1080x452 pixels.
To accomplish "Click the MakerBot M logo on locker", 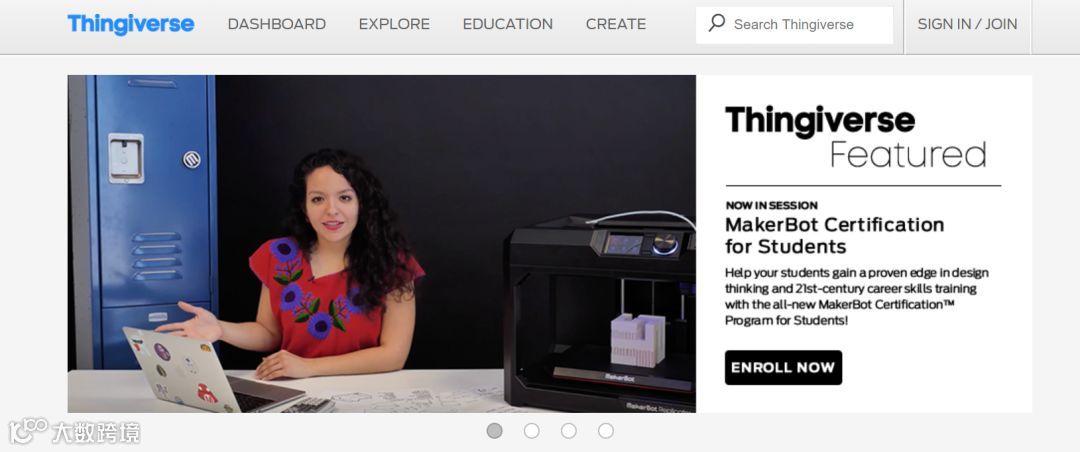I will coord(191,159).
